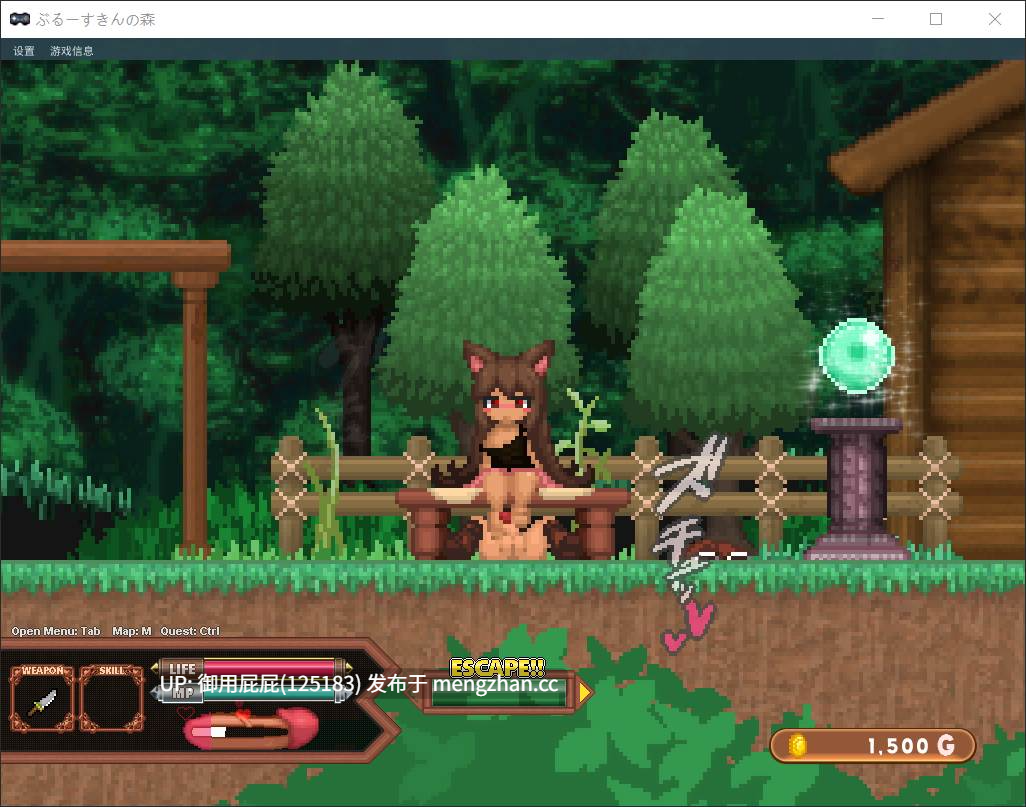The image size is (1026, 807).
Task: Click the gold coin icon
Action: pos(797,745)
